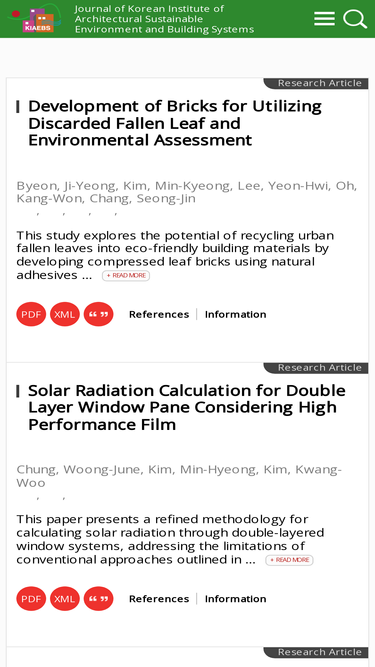
Task: Open Information for the bricks article
Action: (x=236, y=314)
